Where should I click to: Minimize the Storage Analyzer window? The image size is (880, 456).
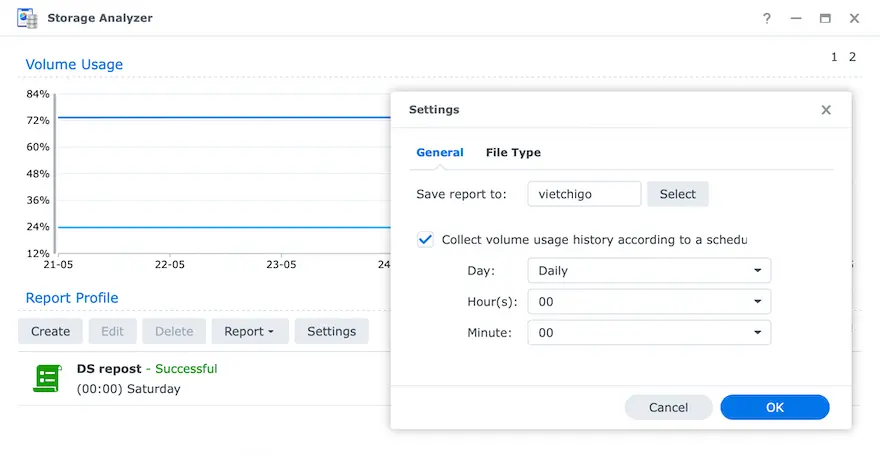(x=796, y=18)
